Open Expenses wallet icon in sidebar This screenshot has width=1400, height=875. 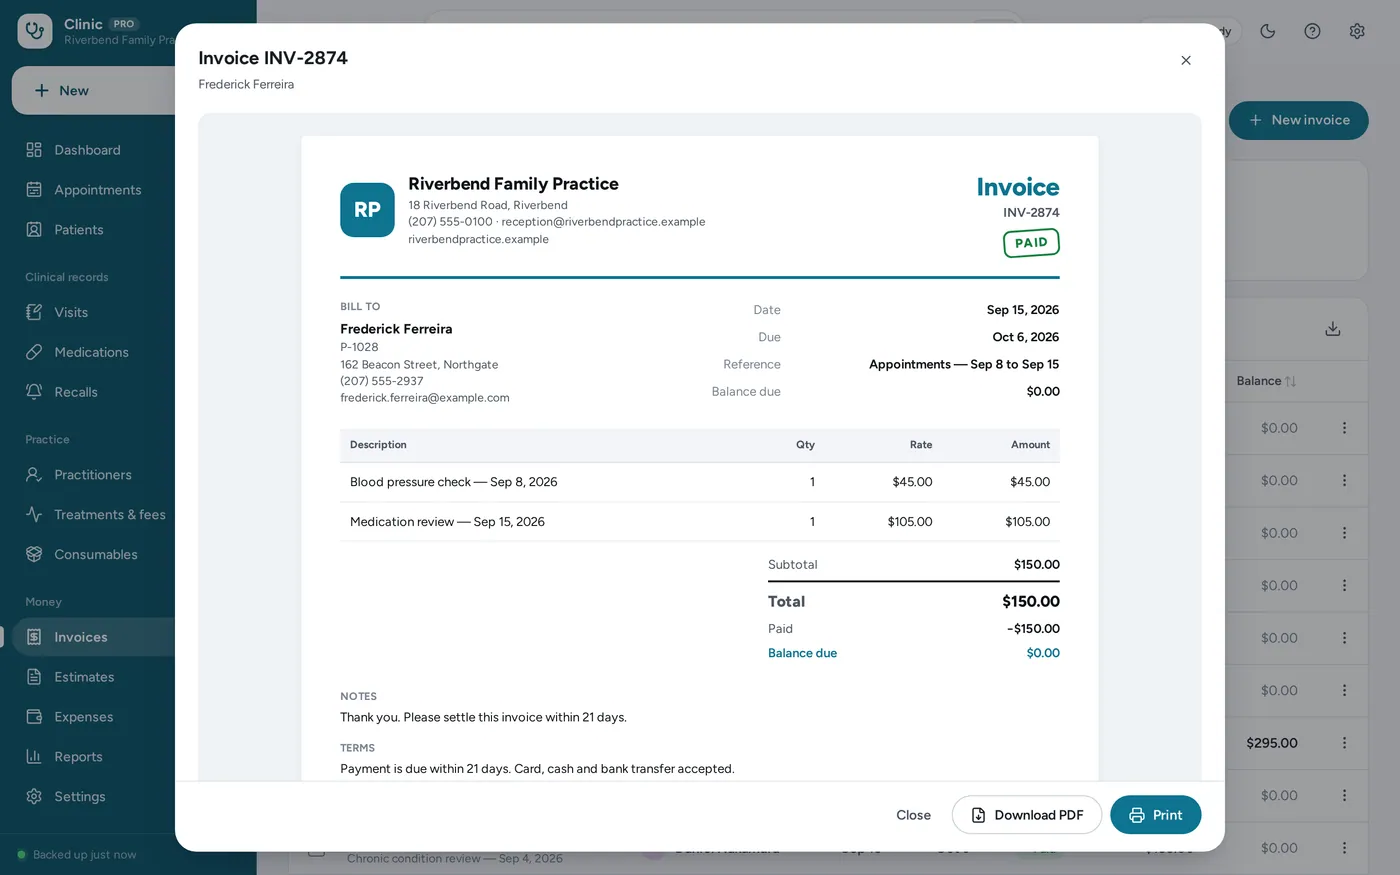tap(34, 717)
